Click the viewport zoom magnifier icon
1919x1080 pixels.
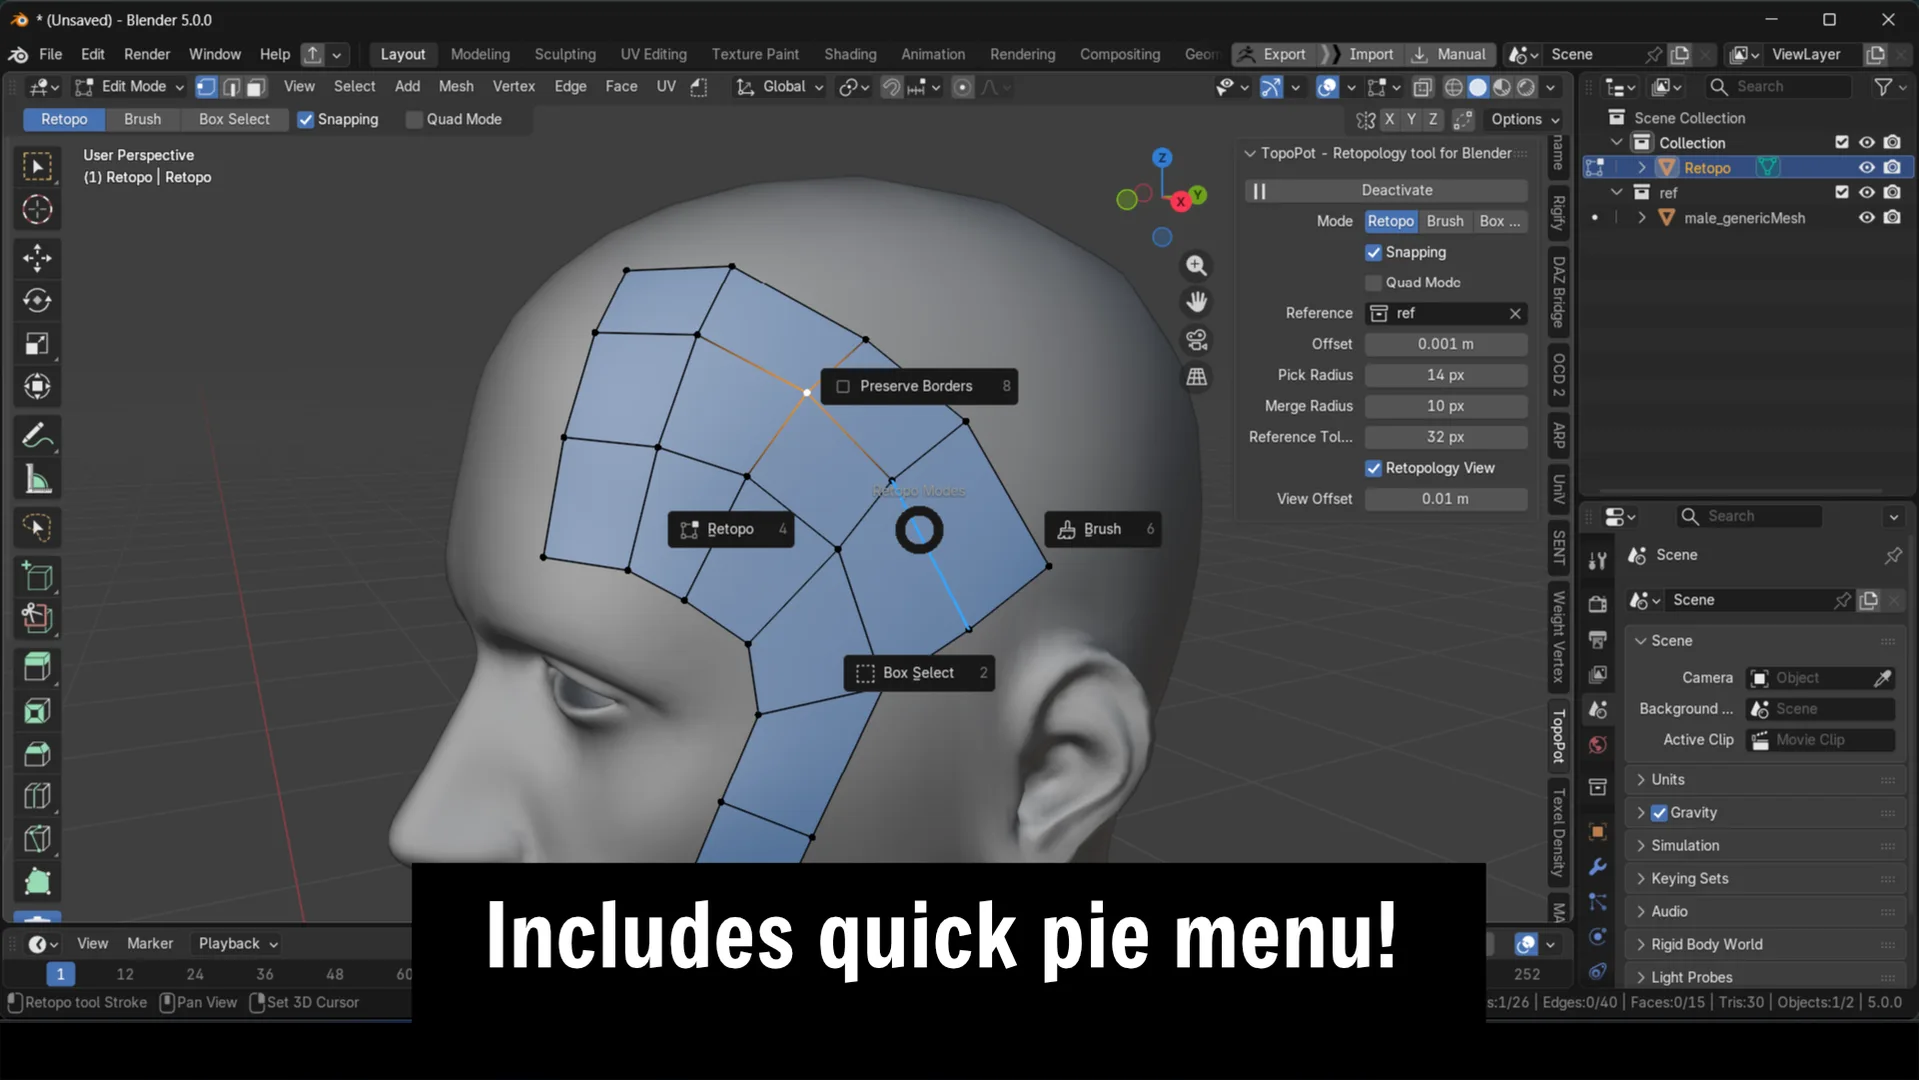1196,265
